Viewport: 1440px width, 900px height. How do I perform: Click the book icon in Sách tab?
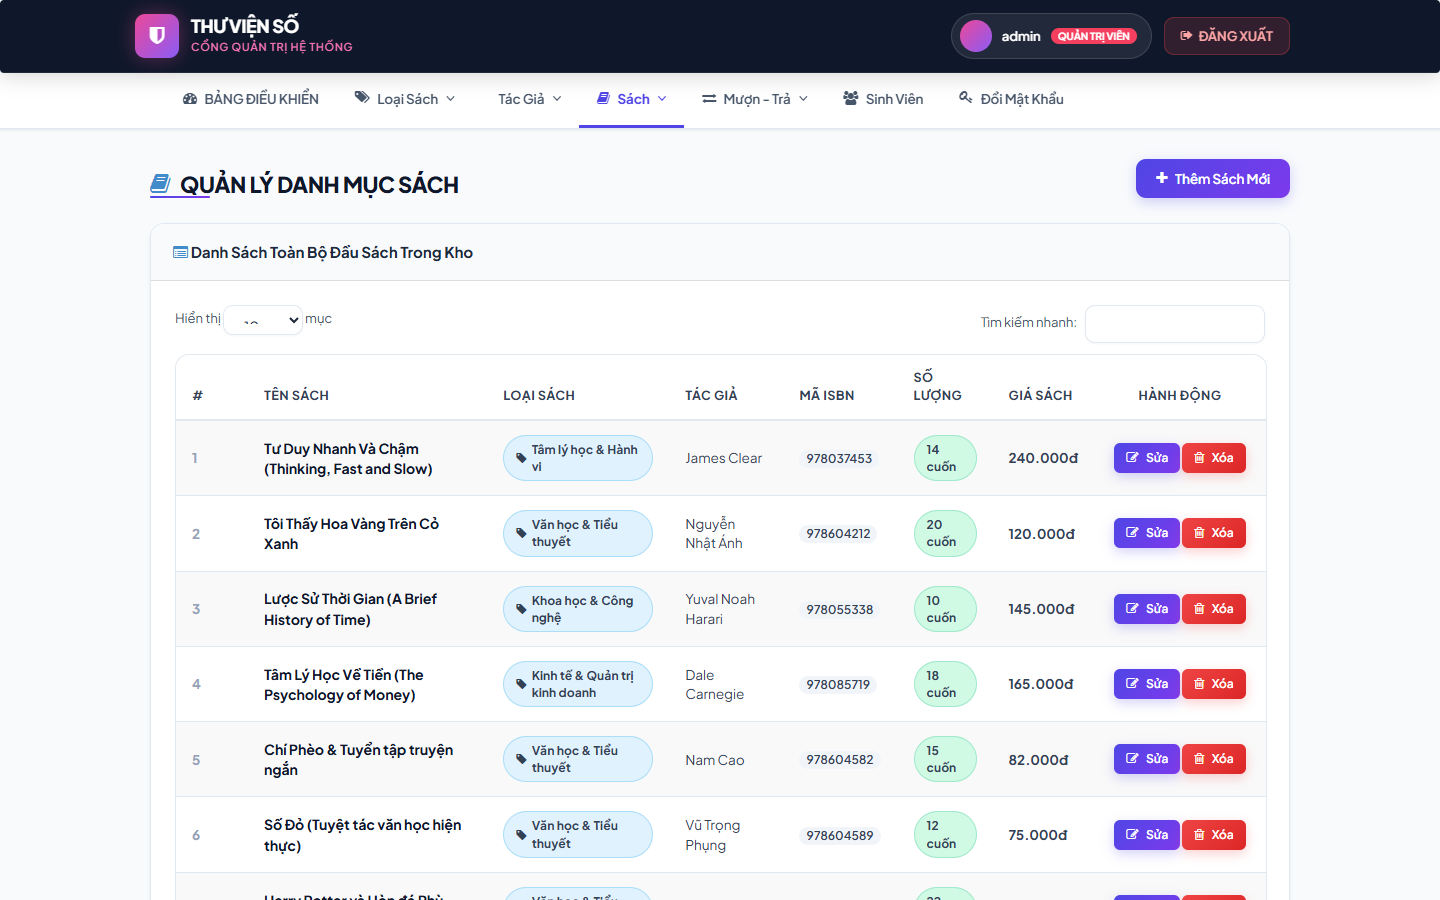(603, 98)
